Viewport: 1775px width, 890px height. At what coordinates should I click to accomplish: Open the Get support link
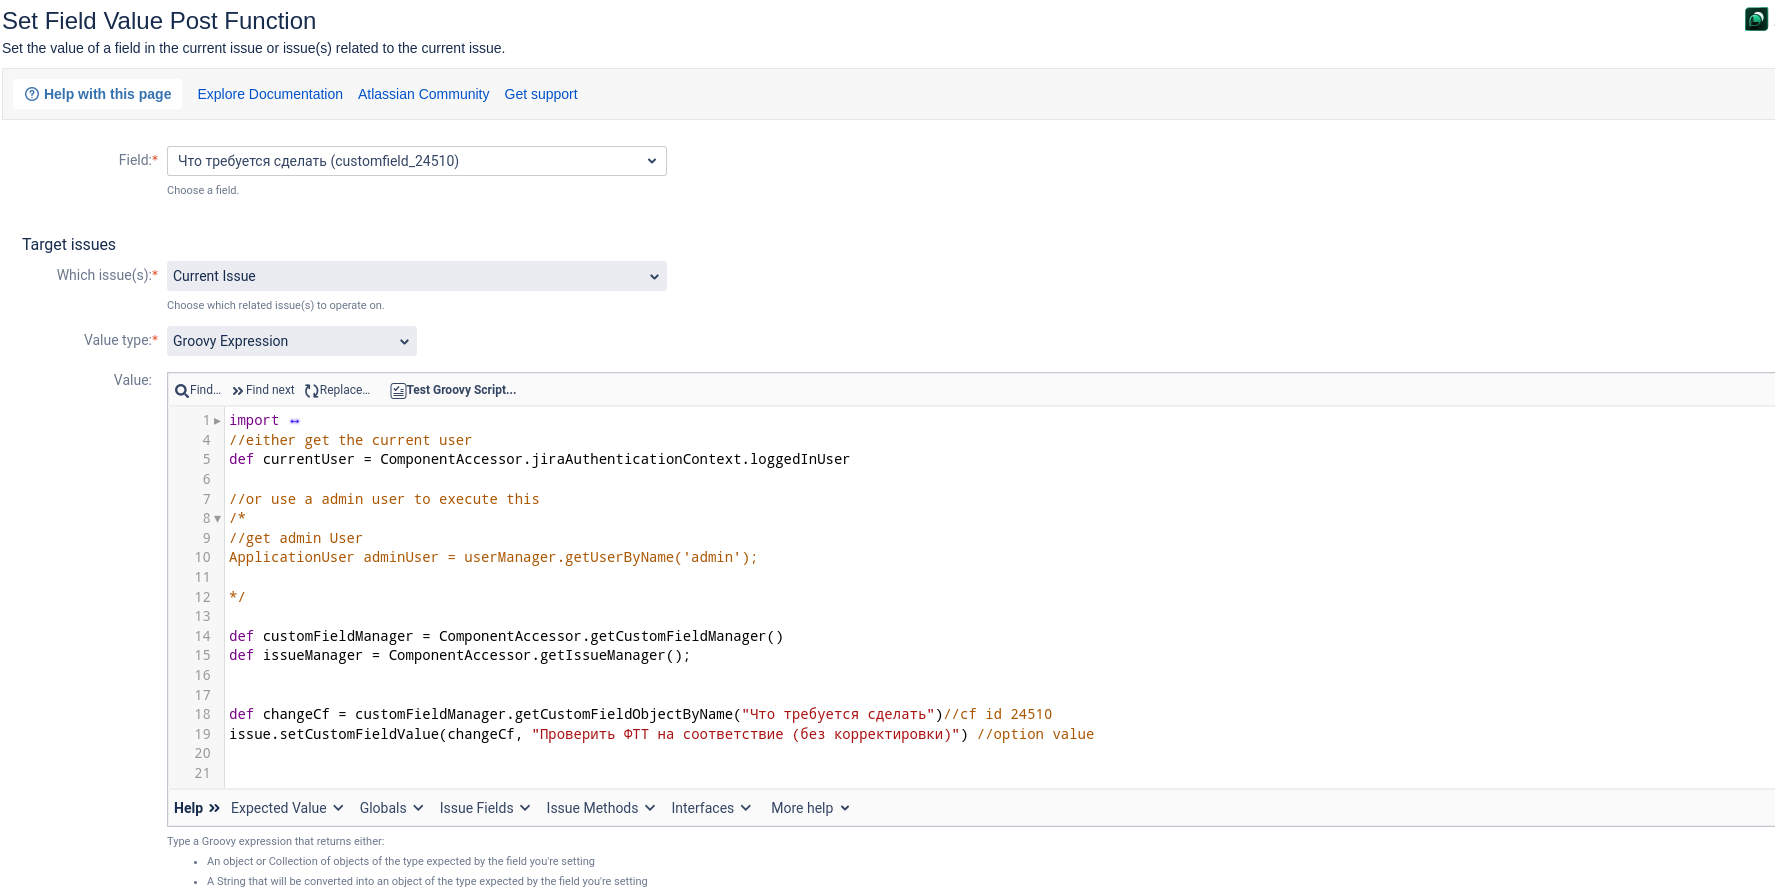pos(541,94)
